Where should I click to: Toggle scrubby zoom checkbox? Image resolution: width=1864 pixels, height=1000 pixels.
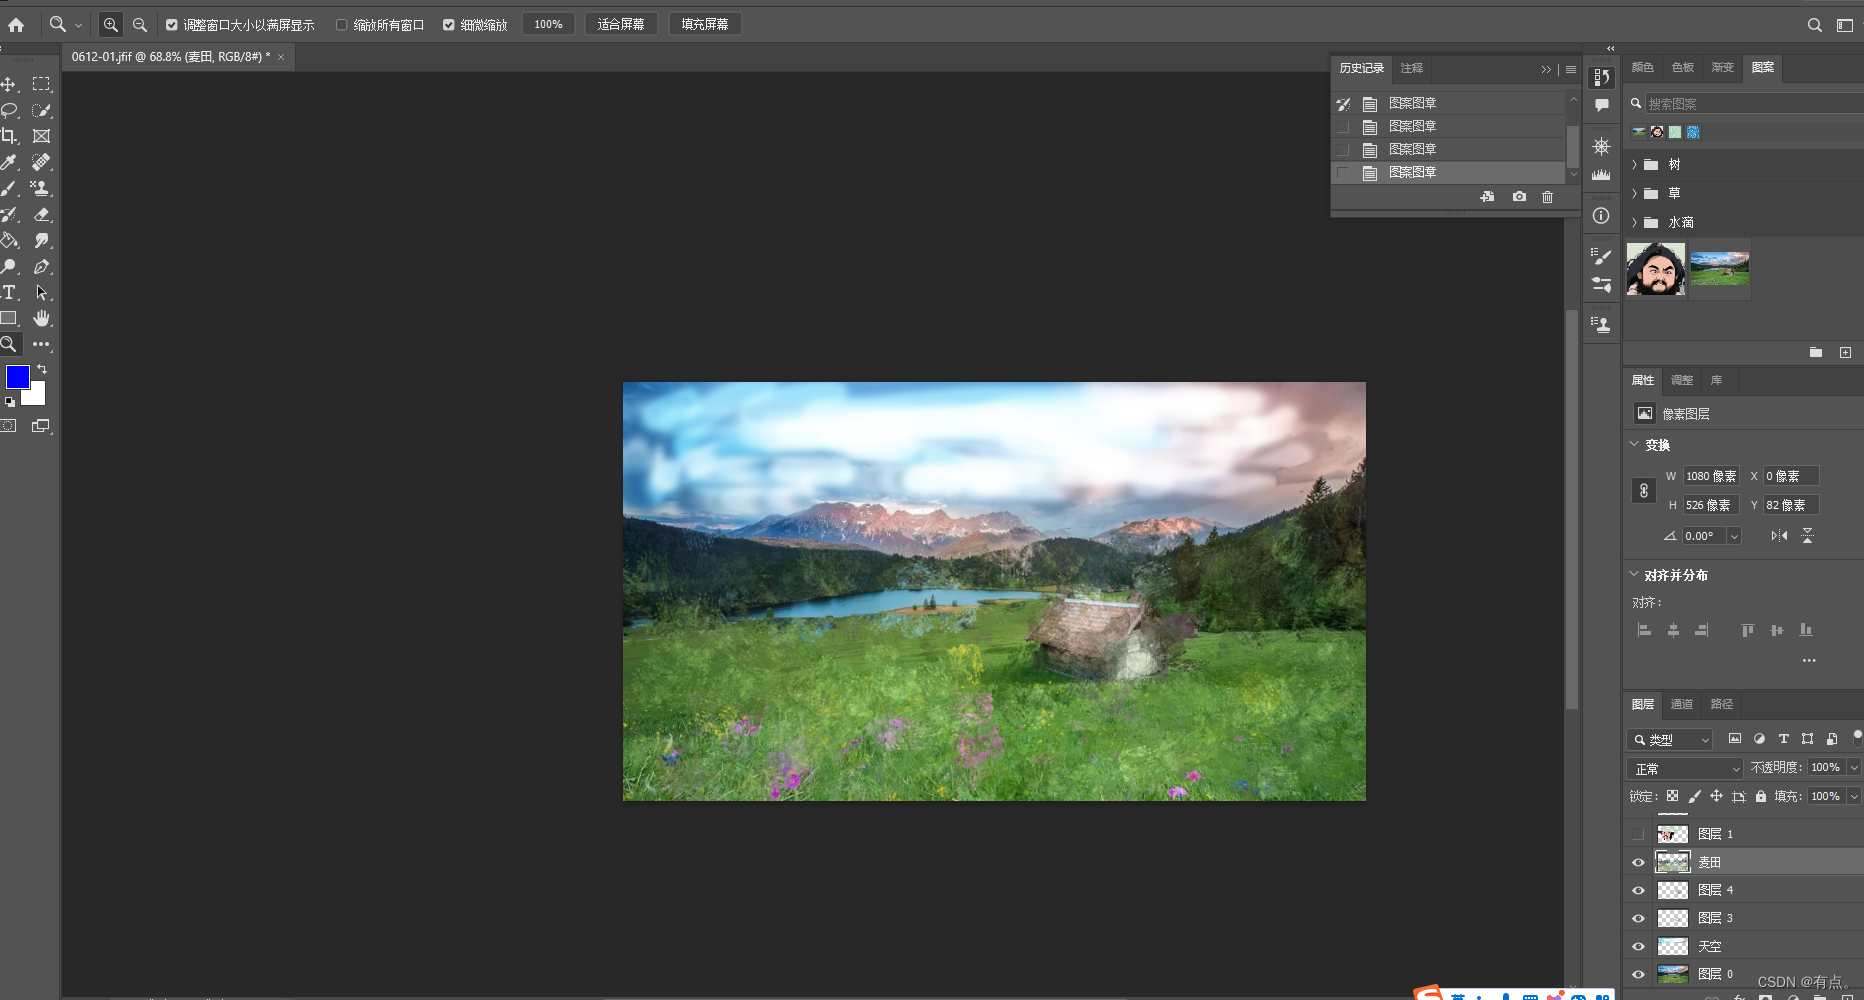[x=449, y=25]
